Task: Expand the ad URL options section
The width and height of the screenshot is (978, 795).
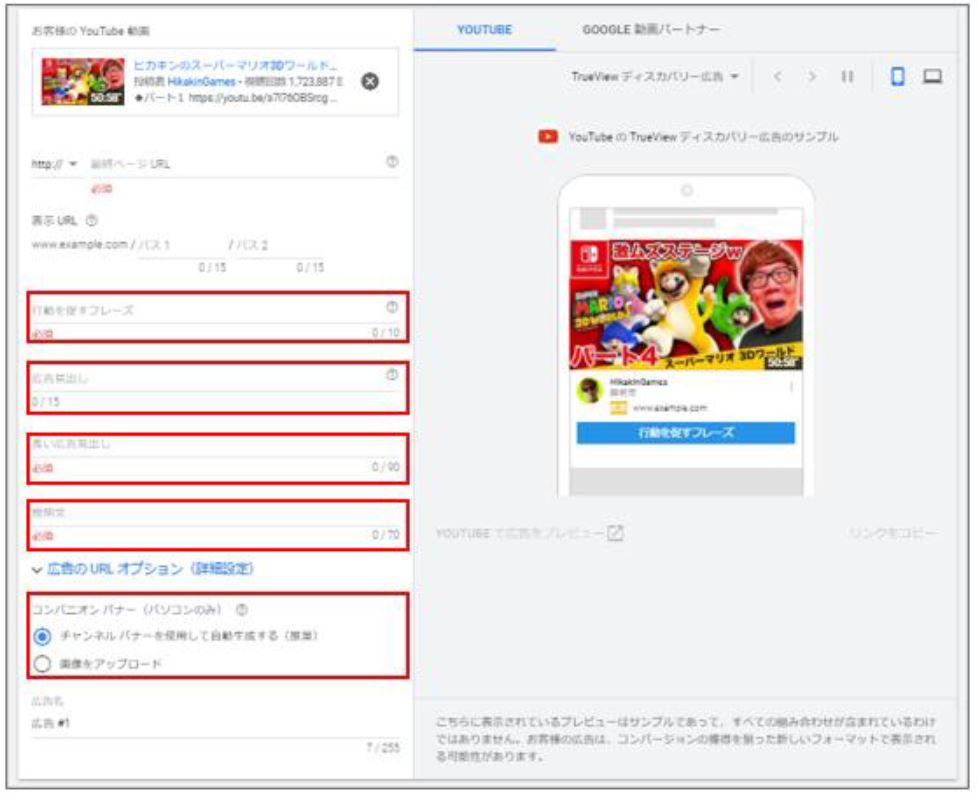Action: (143, 569)
